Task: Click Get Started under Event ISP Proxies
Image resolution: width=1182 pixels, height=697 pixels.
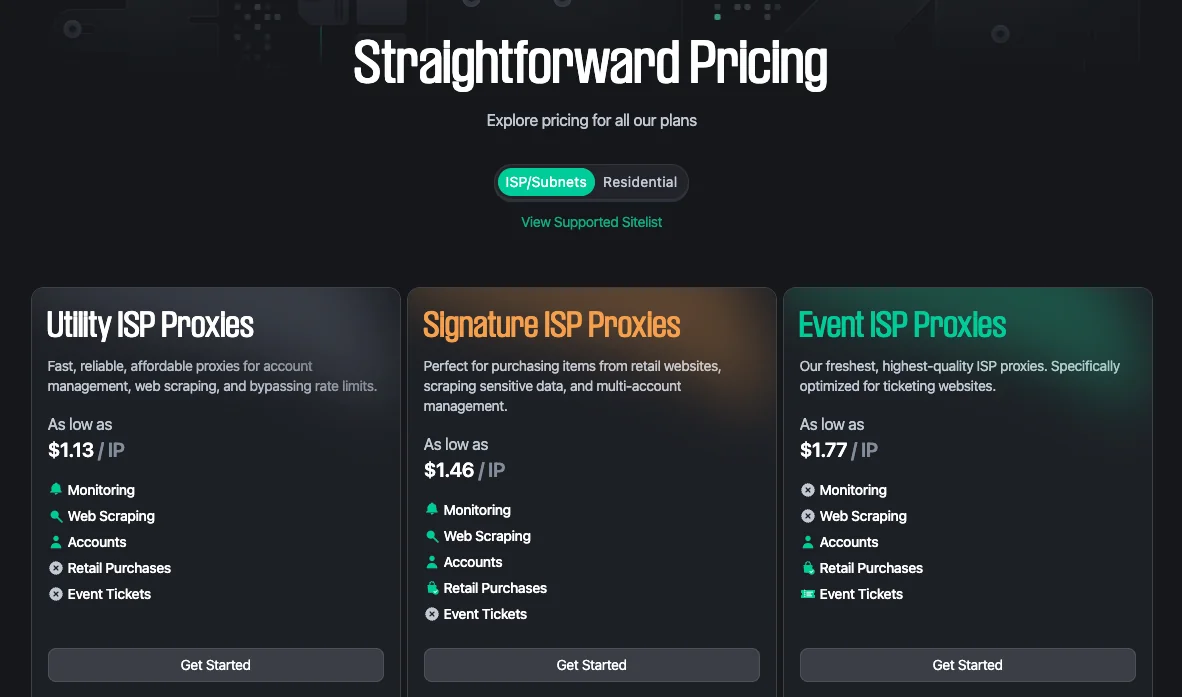Action: coord(967,665)
